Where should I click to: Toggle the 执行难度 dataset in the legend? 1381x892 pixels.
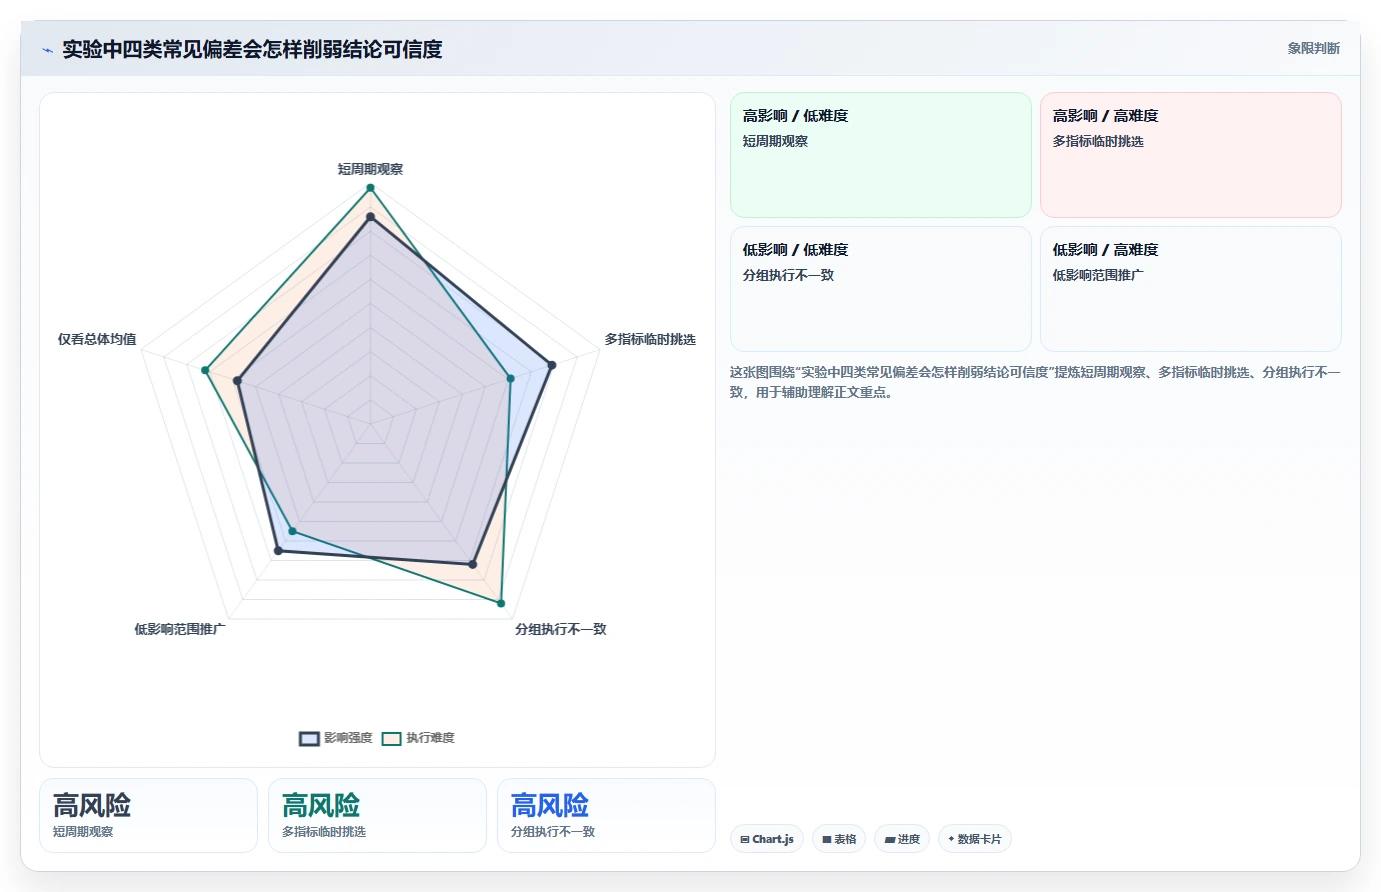point(418,738)
